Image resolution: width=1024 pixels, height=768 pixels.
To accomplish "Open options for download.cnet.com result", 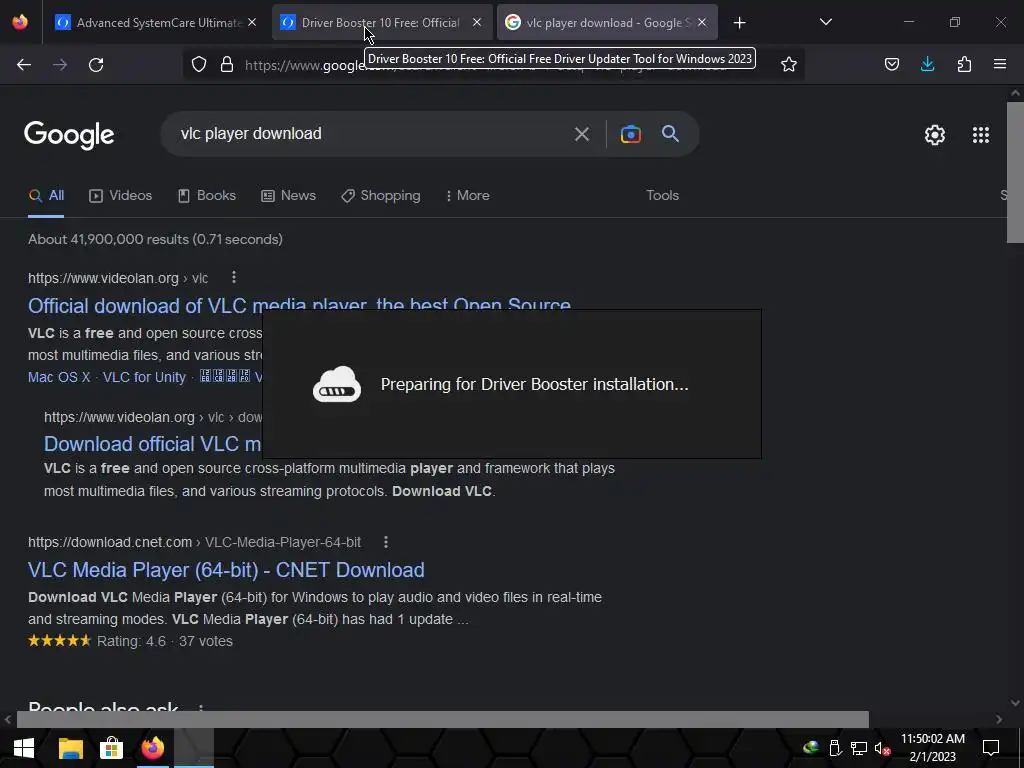I will tap(386, 542).
